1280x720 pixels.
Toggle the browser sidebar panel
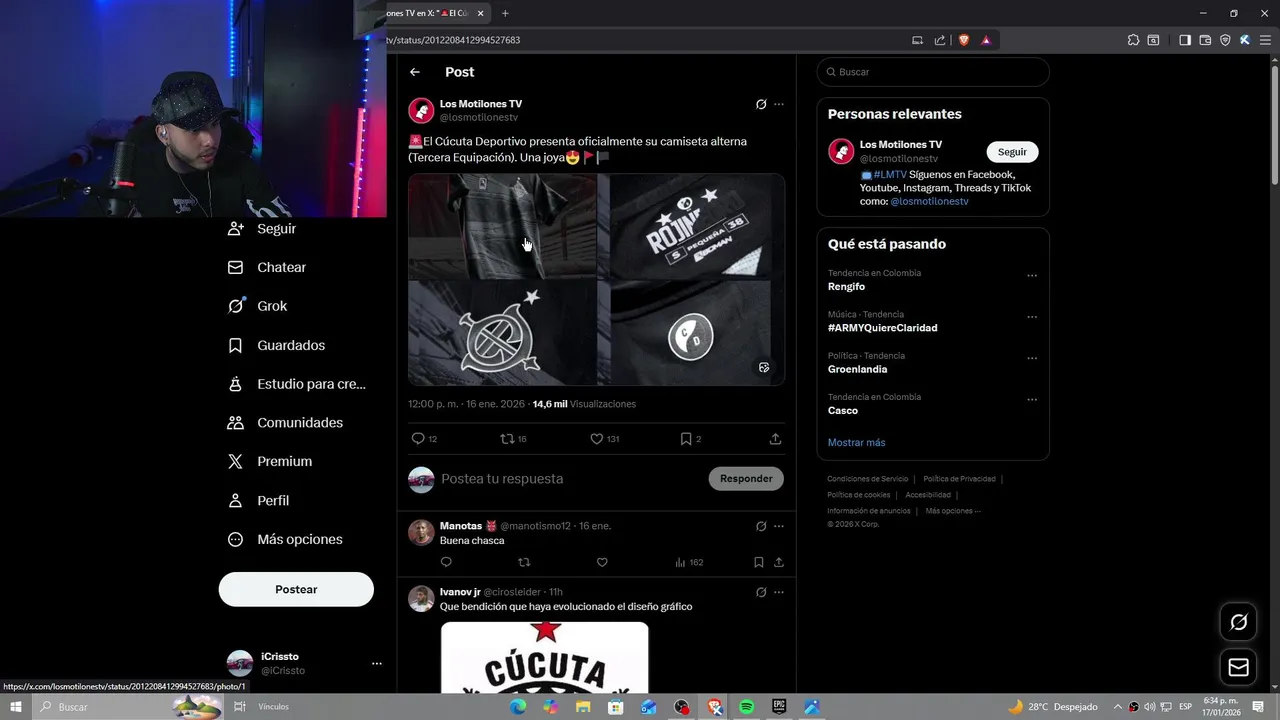[1184, 40]
